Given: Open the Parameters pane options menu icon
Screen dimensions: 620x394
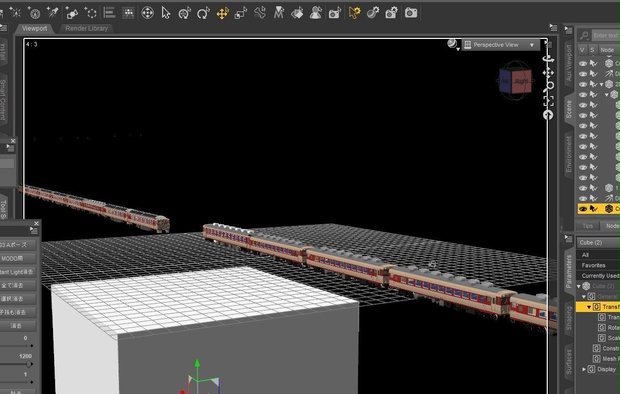Looking at the screenshot, I should [x=569, y=239].
